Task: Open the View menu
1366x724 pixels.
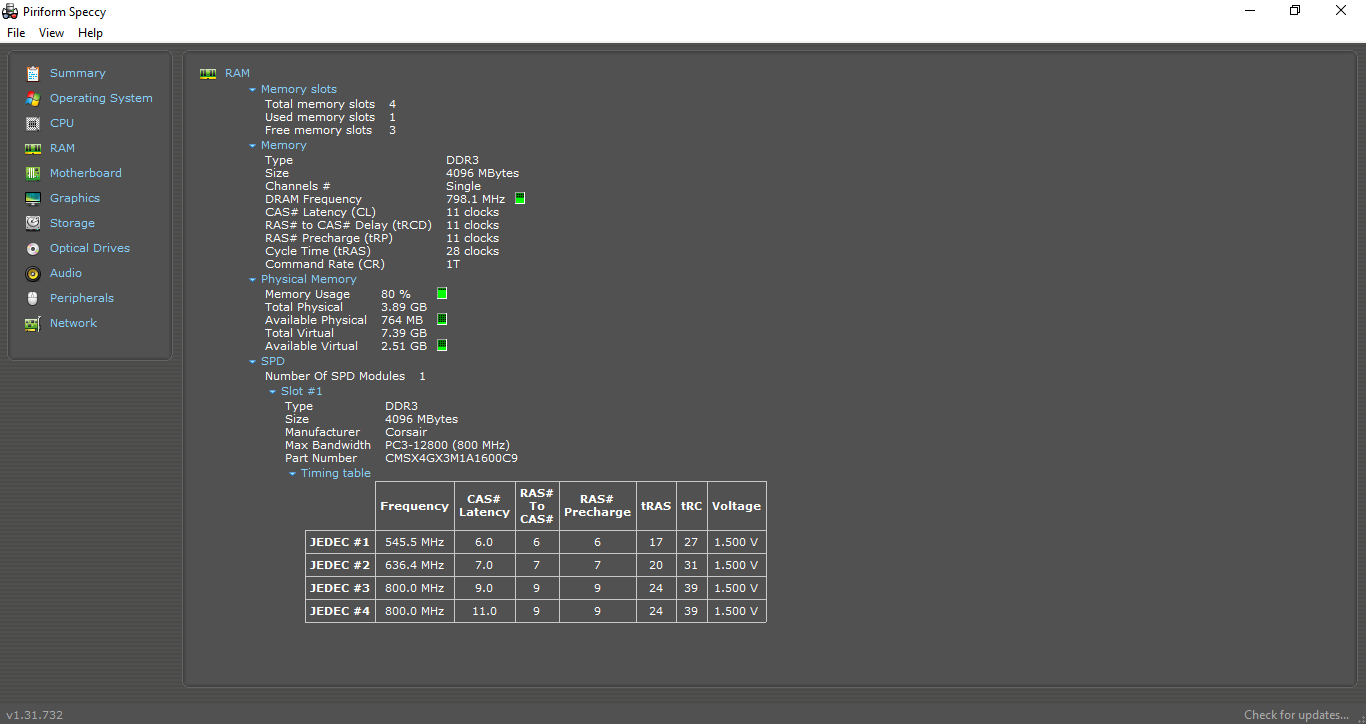Action: click(x=51, y=33)
